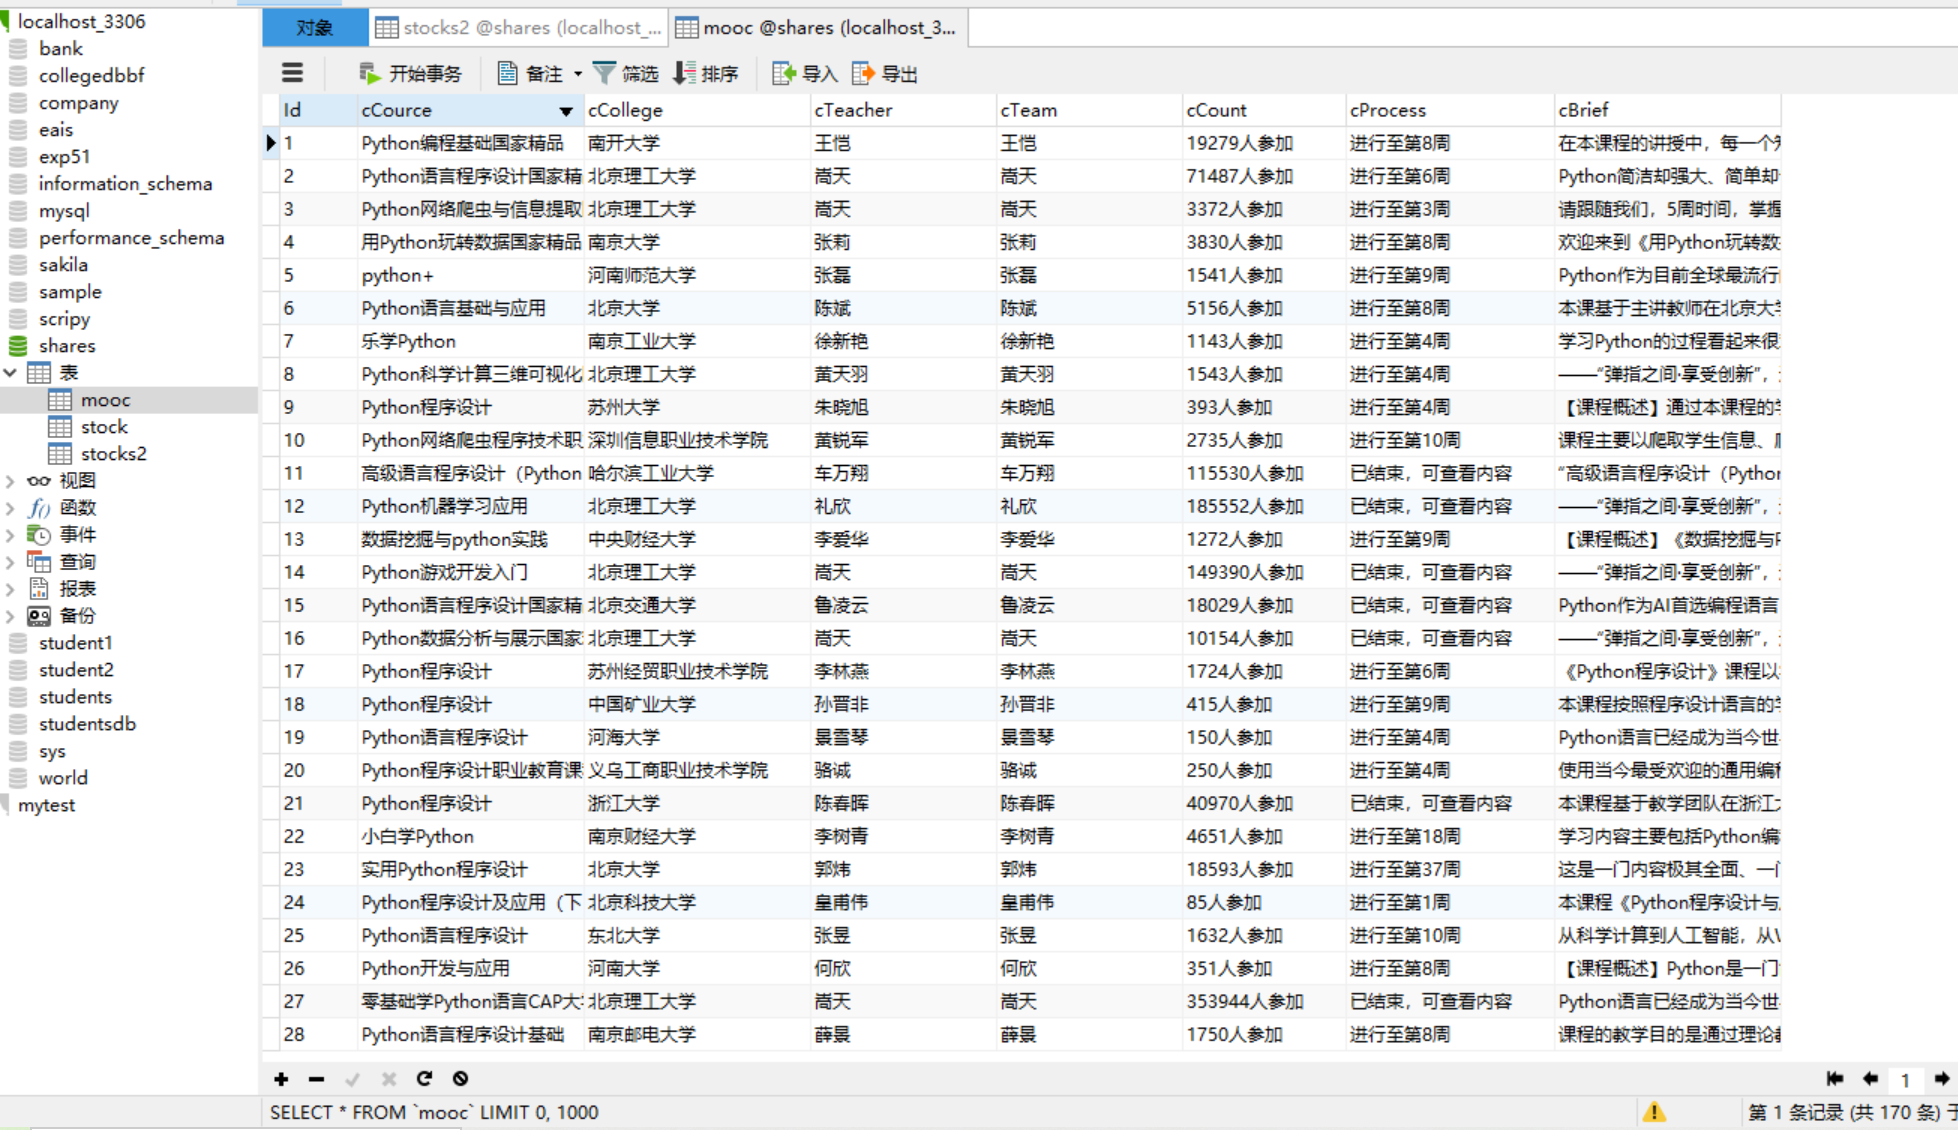Go to the previous page arrow

(x=1870, y=1079)
